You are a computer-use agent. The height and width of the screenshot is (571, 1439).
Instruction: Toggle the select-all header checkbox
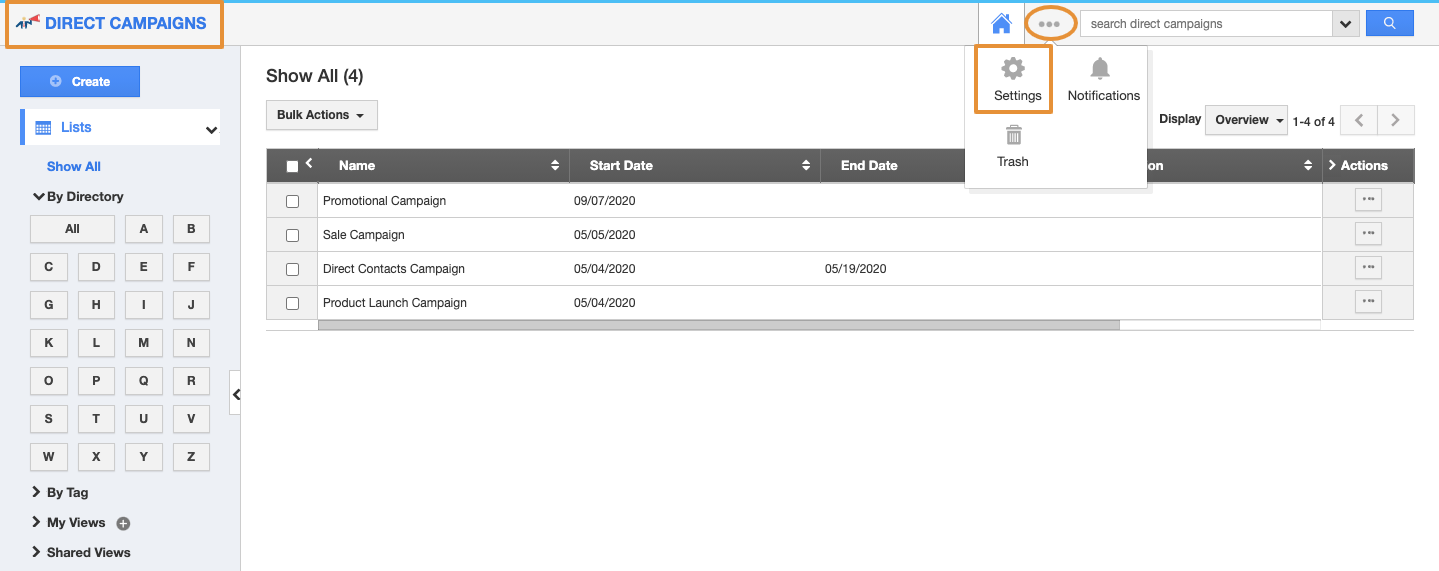click(x=293, y=166)
